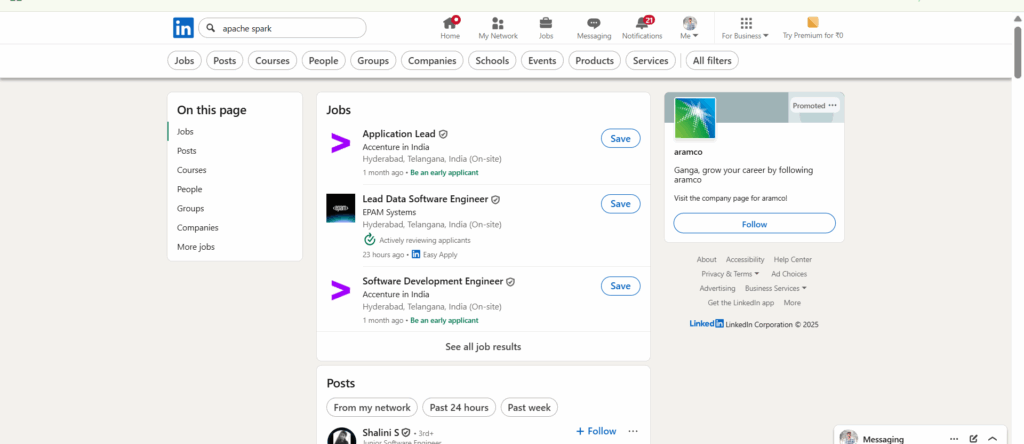Open About footer link
Screen dimensions: 1024x444
[707, 260]
